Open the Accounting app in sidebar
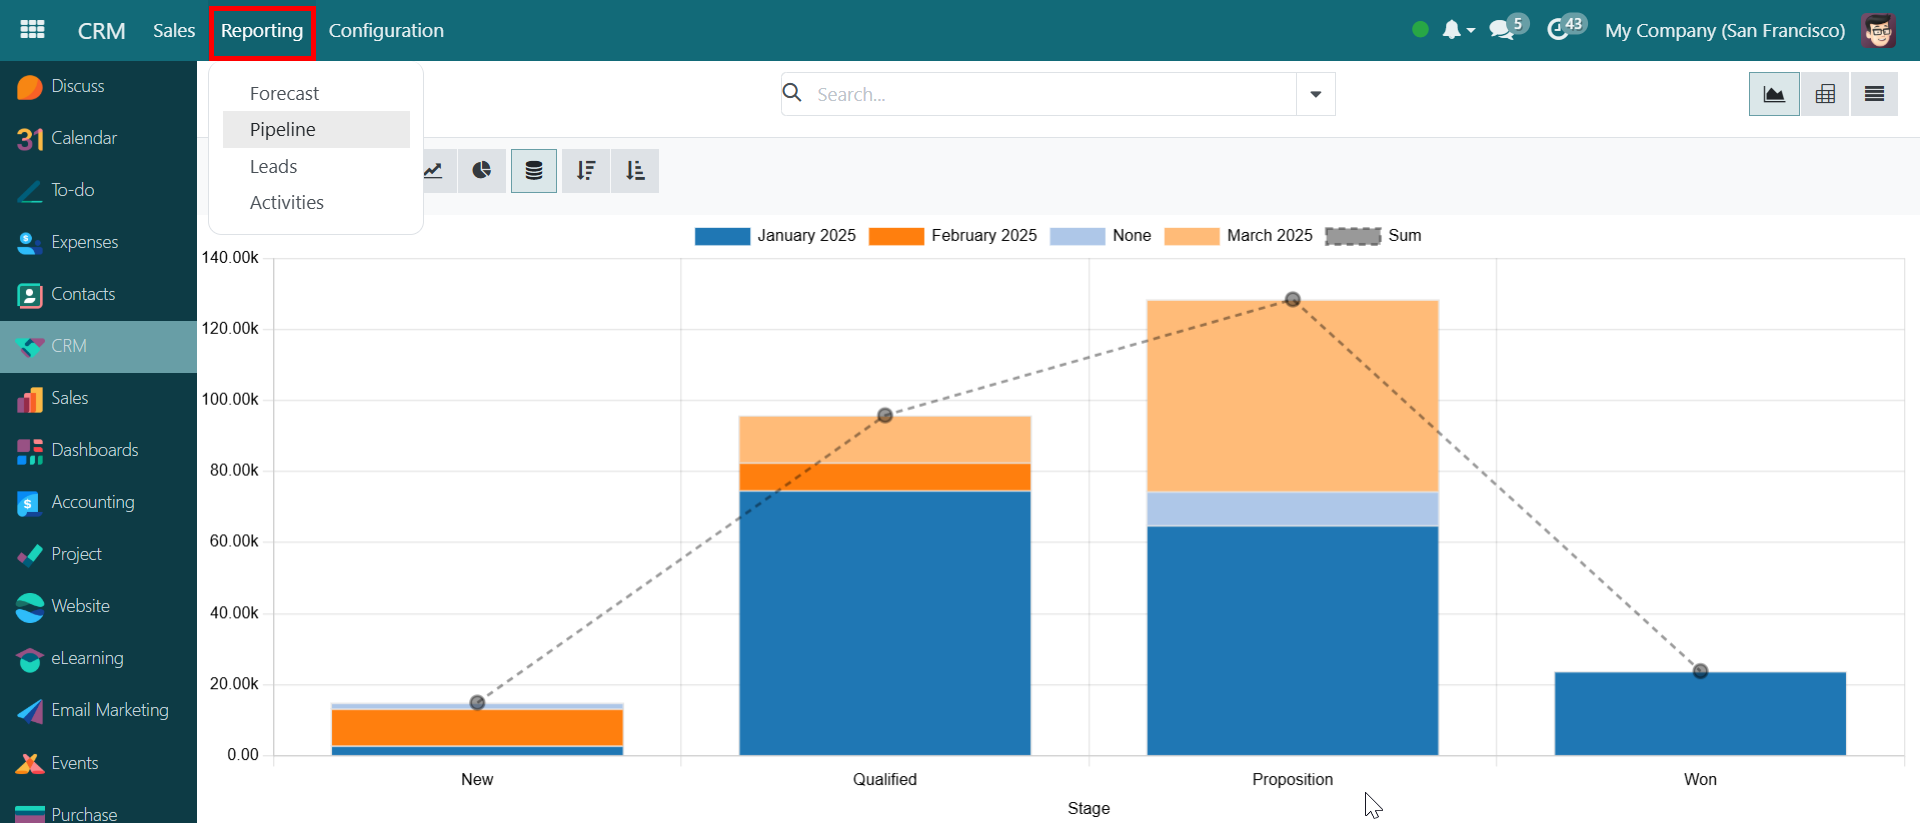 tap(92, 502)
